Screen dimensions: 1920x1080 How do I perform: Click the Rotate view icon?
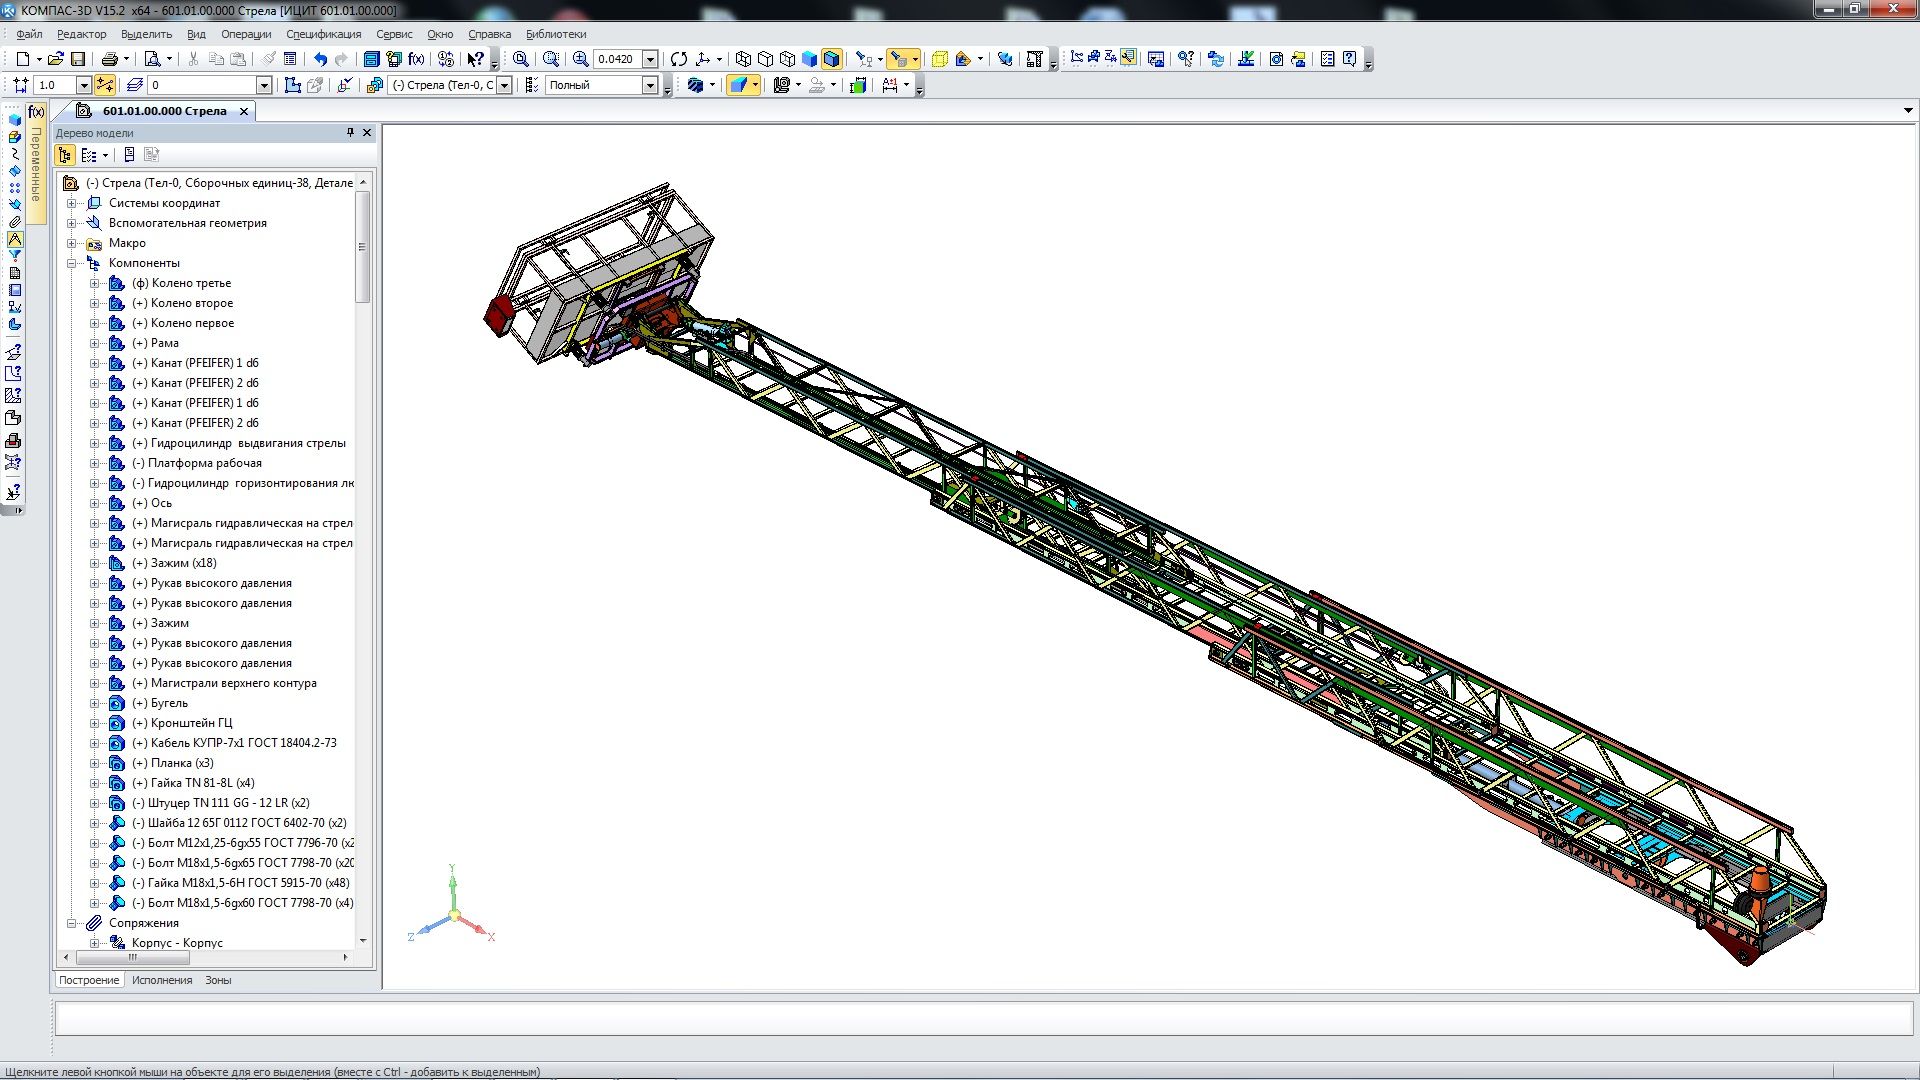coord(679,59)
